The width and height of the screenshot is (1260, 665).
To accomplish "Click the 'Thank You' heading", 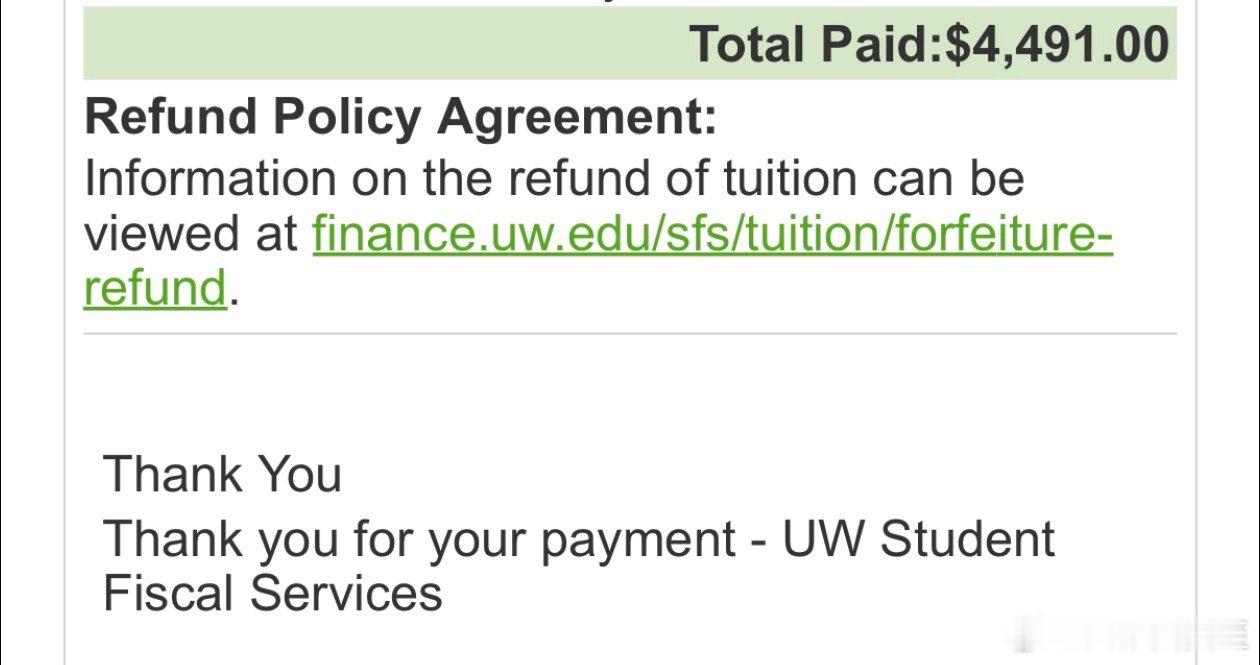I will click(x=222, y=474).
